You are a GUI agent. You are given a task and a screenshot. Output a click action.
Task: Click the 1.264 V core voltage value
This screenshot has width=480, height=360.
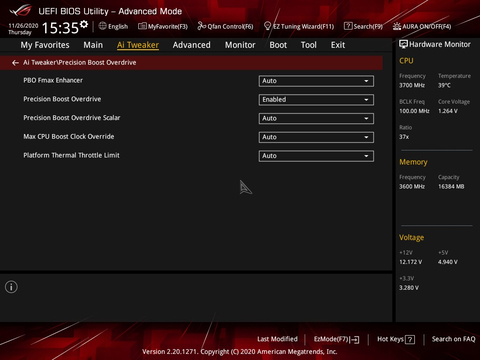pos(448,111)
